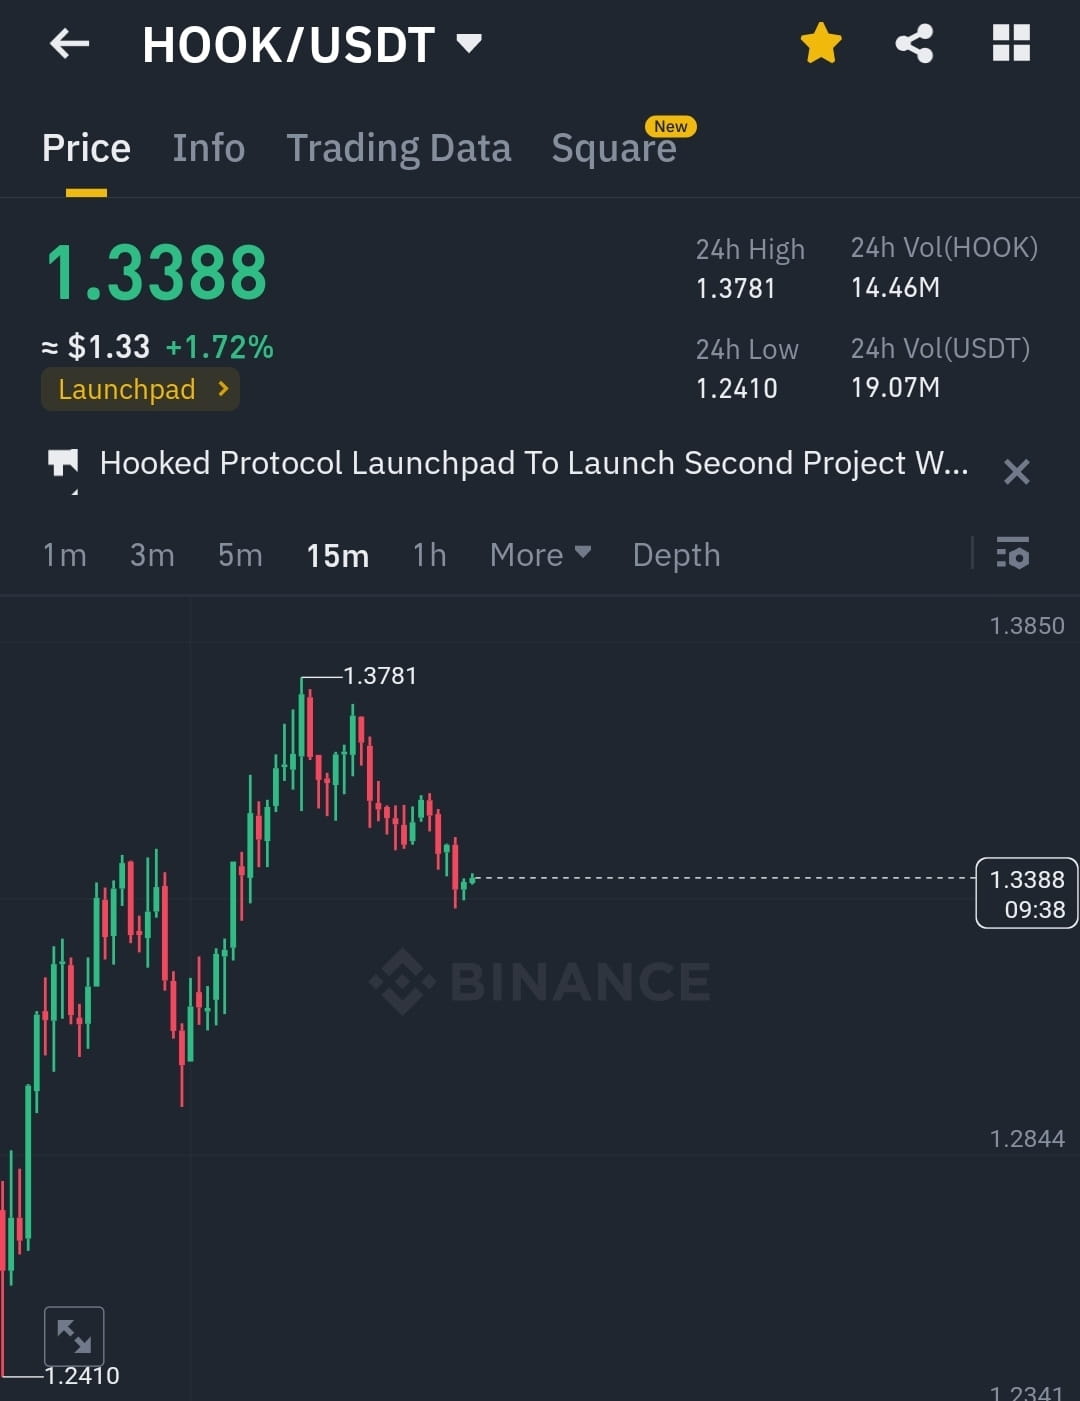Image resolution: width=1080 pixels, height=1401 pixels.
Task: Switch to the Trading Data tab
Action: (x=399, y=147)
